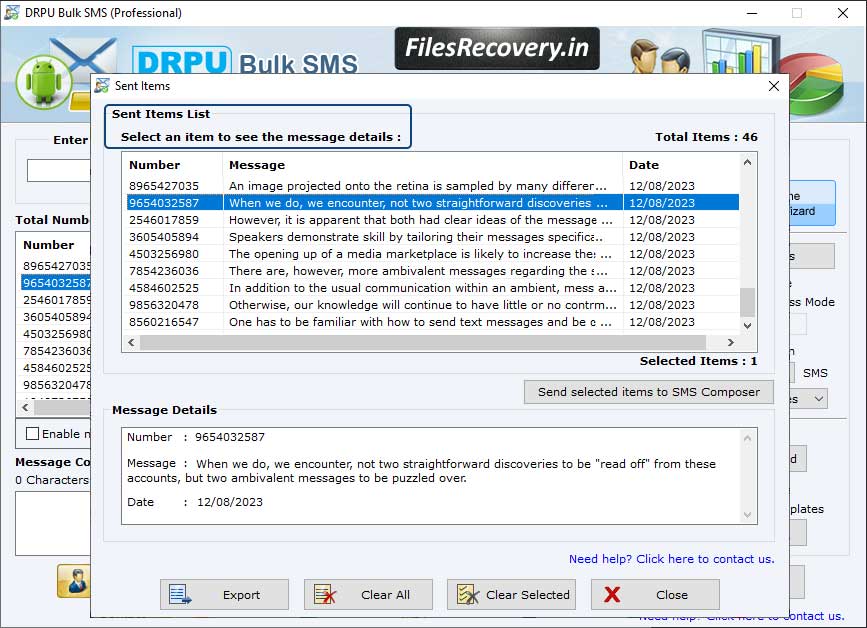Click the message composer text area in main window
867x628 pixels.
coord(53,523)
